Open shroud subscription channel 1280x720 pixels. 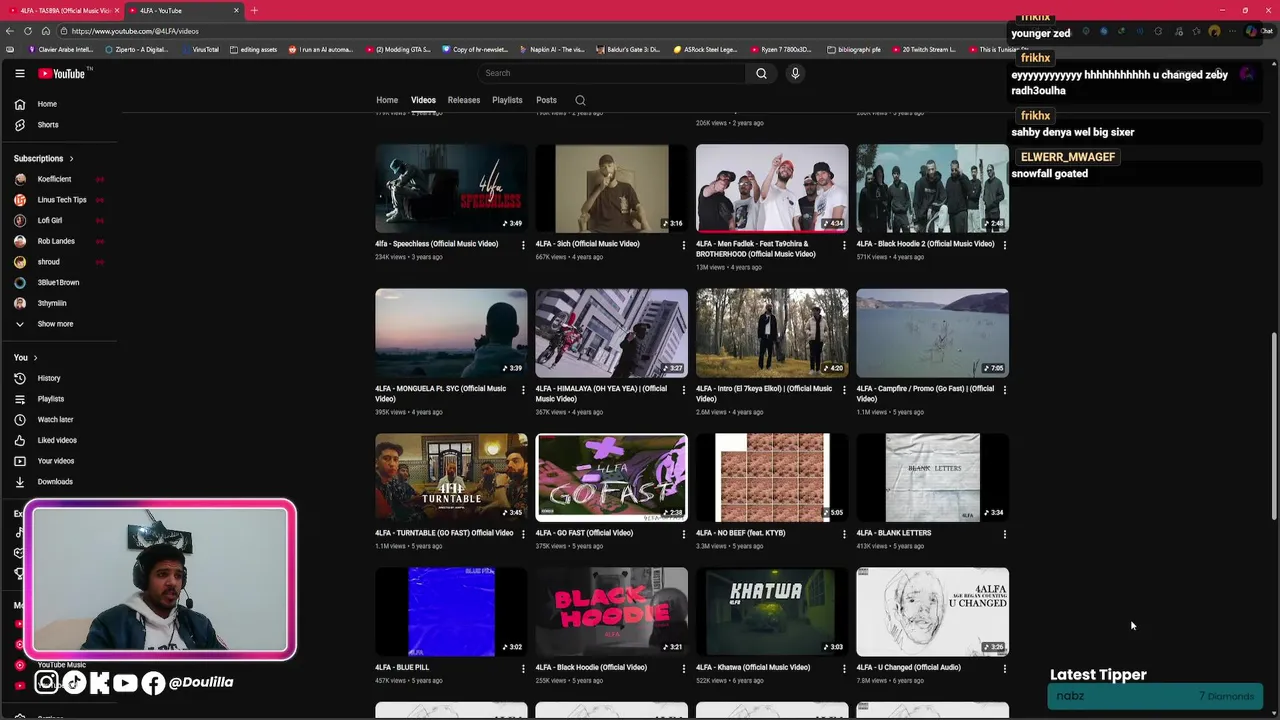tap(59, 262)
